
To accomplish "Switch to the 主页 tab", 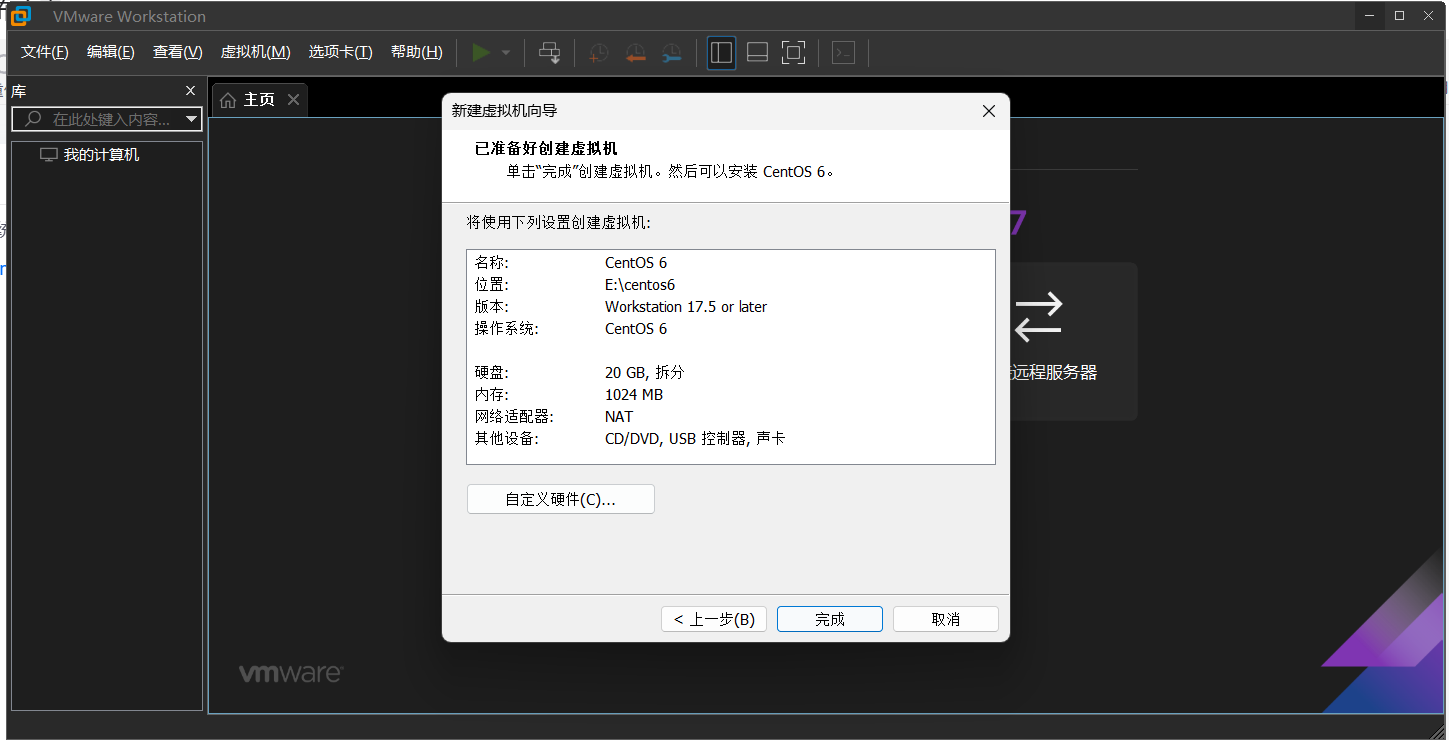I will tap(259, 100).
